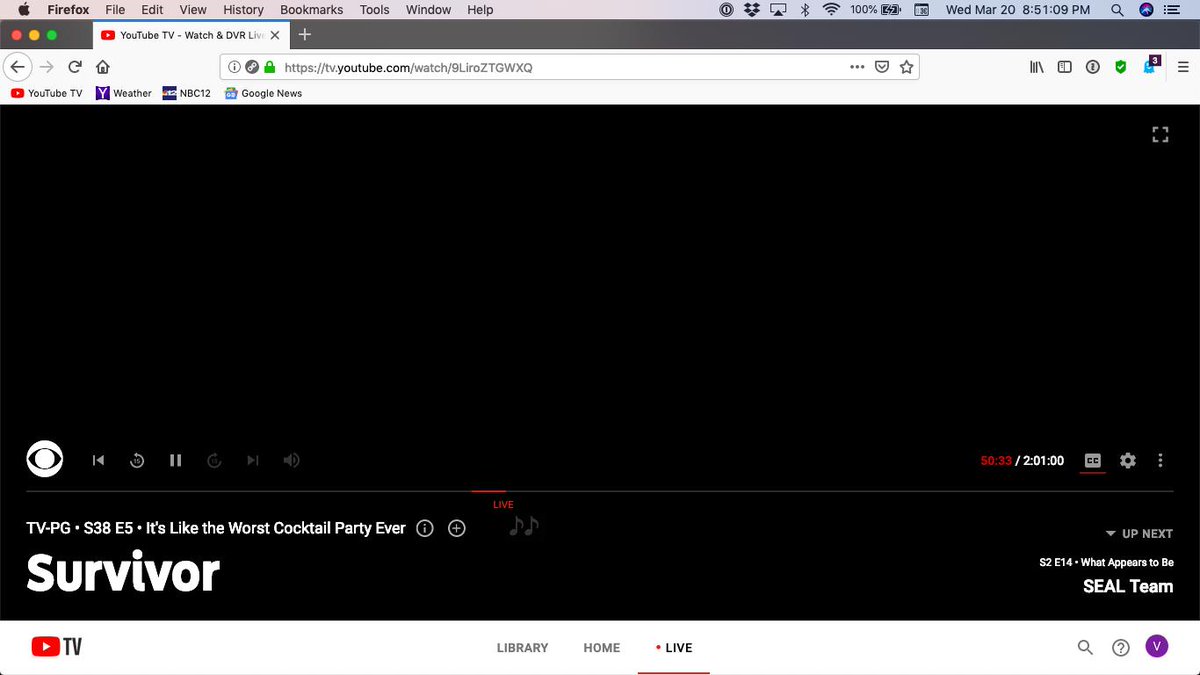The width and height of the screenshot is (1200, 675).
Task: Mute the player volume
Action: 291,460
